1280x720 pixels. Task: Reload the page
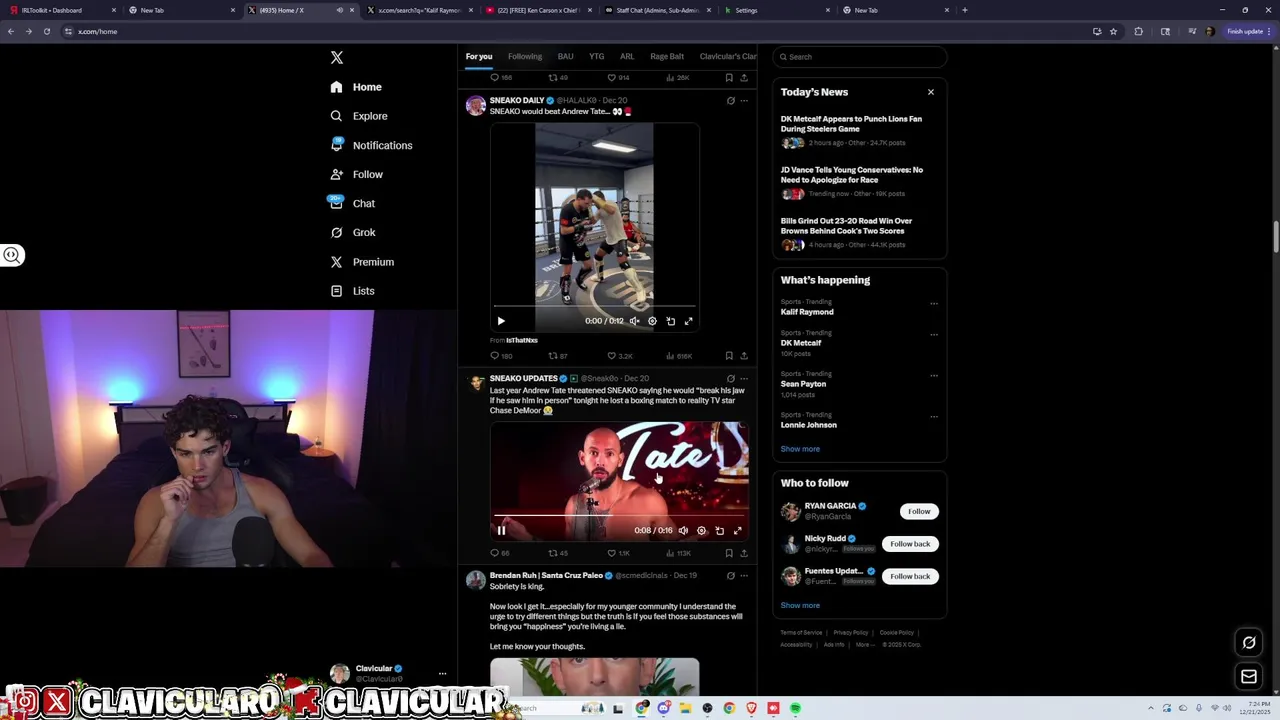tap(46, 31)
